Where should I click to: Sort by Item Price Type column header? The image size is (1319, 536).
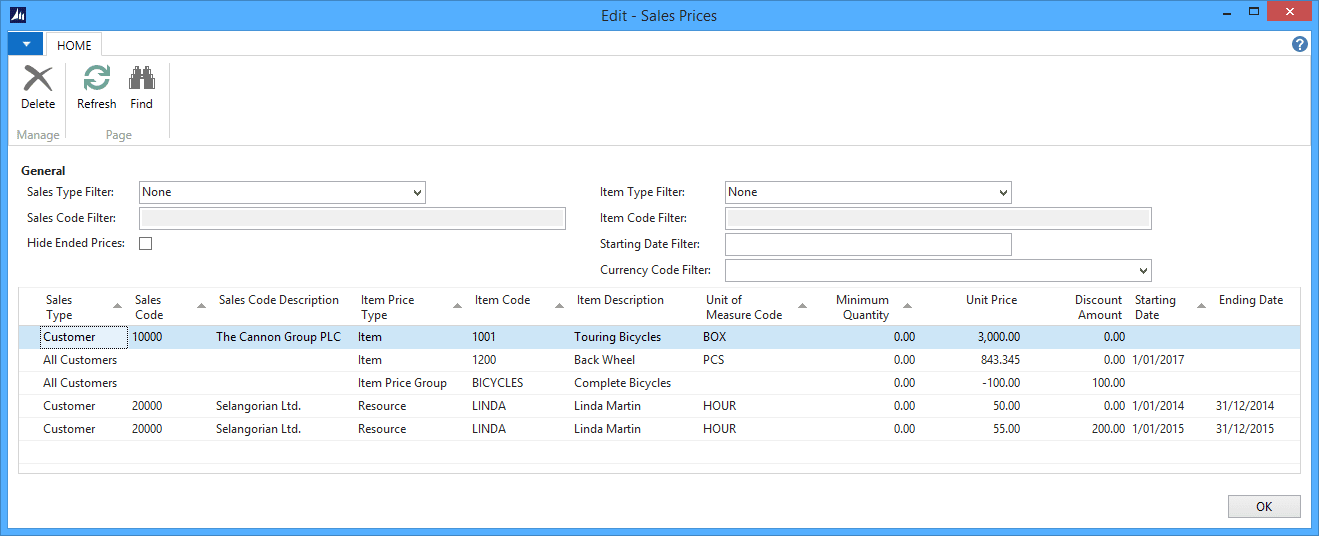[410, 307]
